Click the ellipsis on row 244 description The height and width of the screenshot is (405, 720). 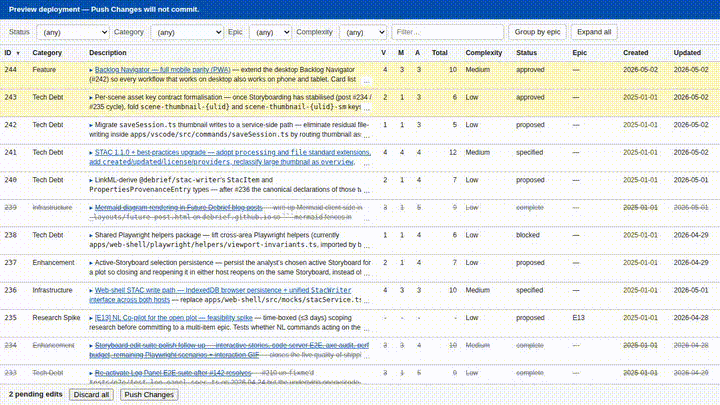point(366,81)
